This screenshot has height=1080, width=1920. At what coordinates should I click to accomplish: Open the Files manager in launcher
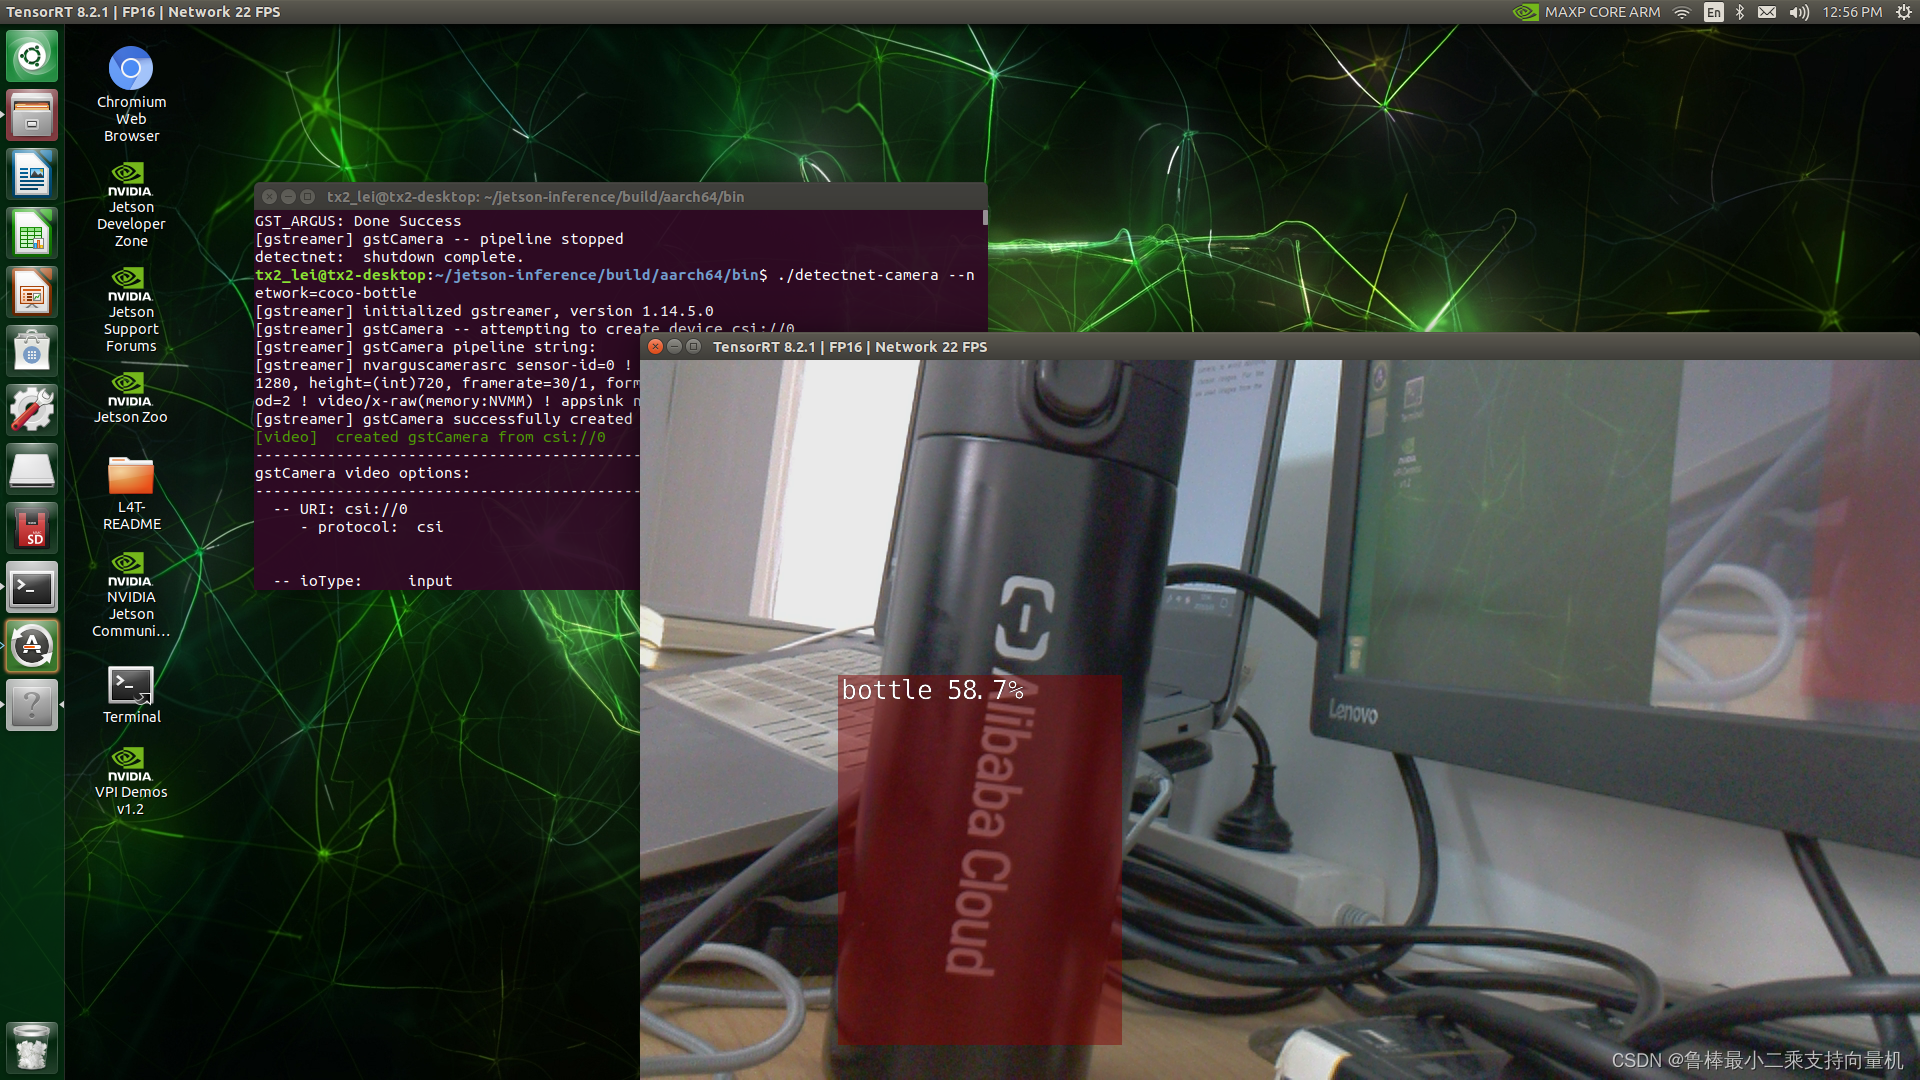click(32, 115)
